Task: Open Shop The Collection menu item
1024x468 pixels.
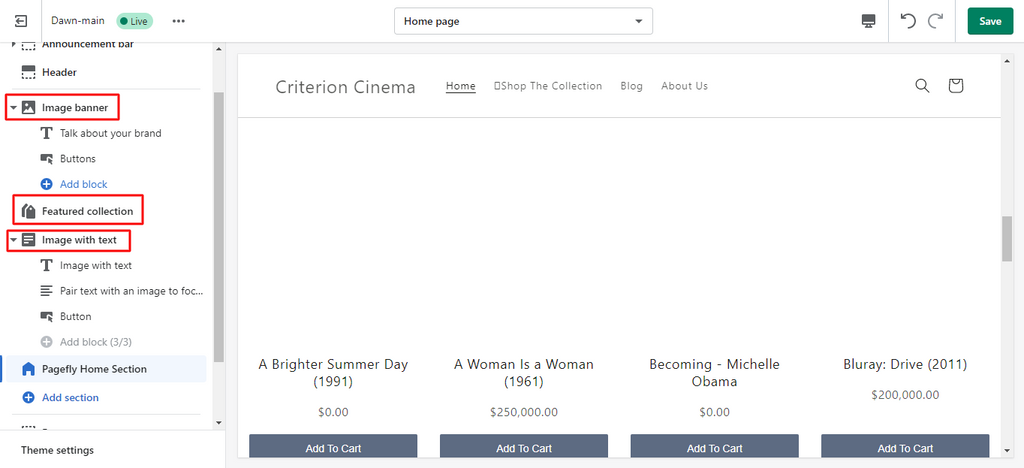Action: click(x=548, y=86)
